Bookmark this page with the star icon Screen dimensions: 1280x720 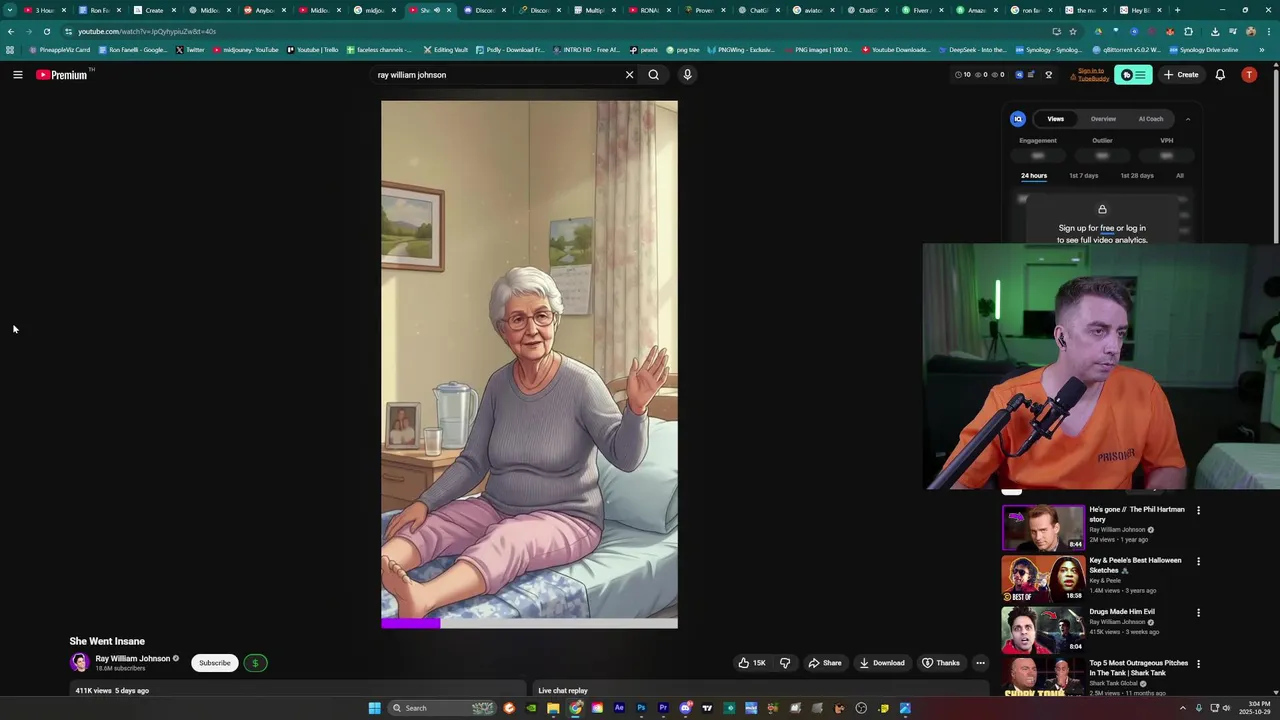click(x=1072, y=31)
